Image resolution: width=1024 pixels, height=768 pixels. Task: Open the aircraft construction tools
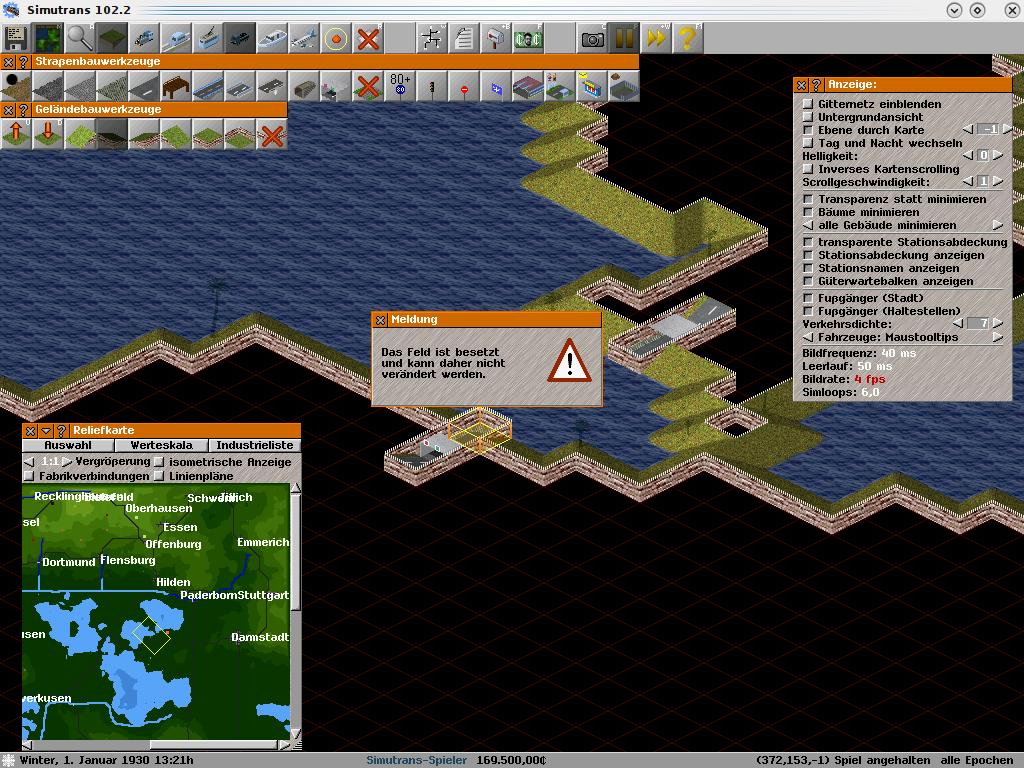click(304, 39)
